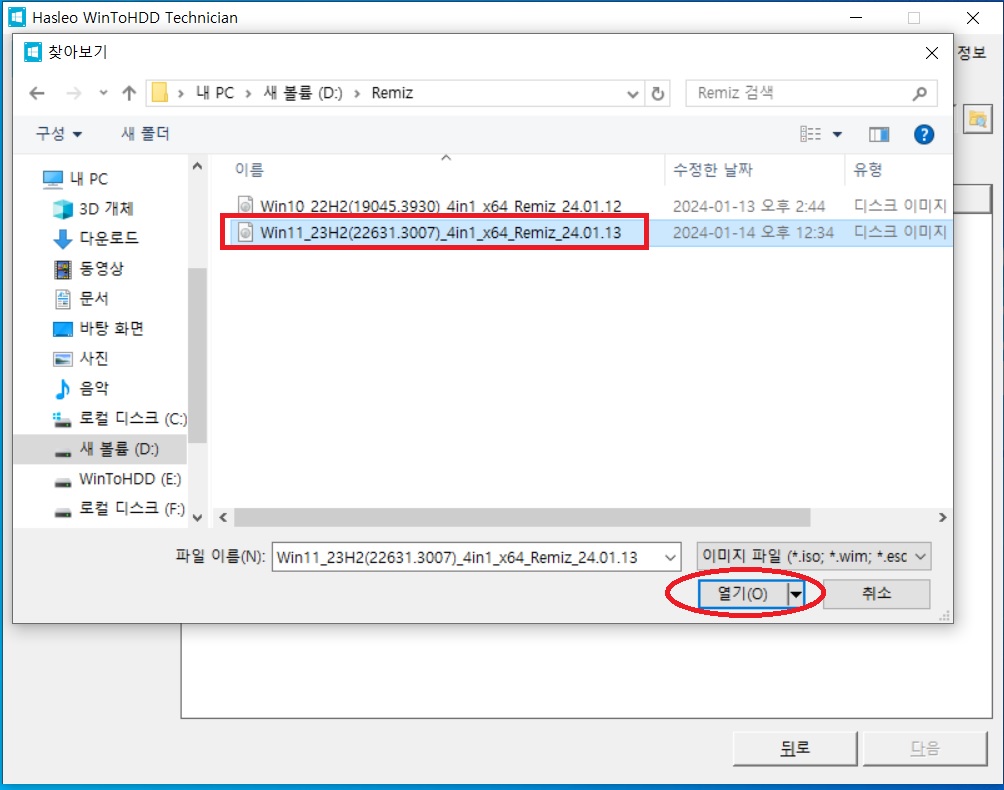Select '로컬 디스크 (C:)' drive in sidebar
The image size is (1004, 790).
[120, 419]
